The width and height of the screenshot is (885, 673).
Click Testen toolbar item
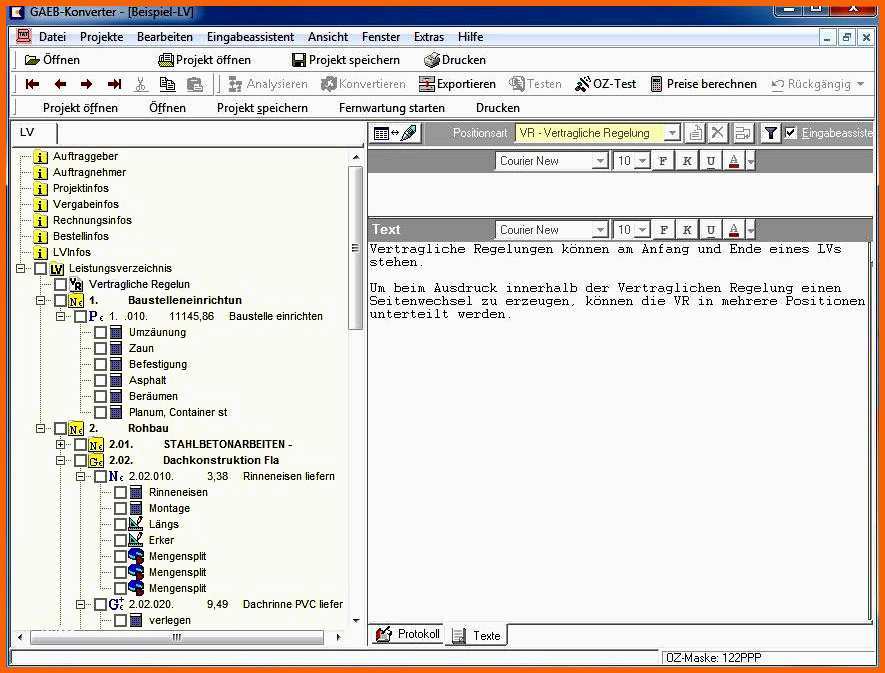(x=535, y=84)
